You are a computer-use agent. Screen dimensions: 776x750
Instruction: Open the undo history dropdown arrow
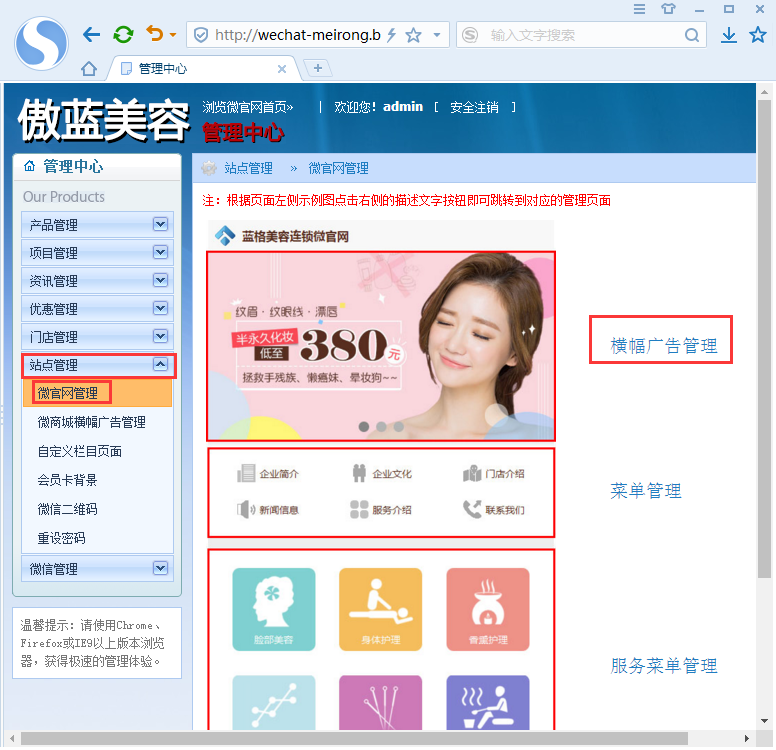pos(173,35)
